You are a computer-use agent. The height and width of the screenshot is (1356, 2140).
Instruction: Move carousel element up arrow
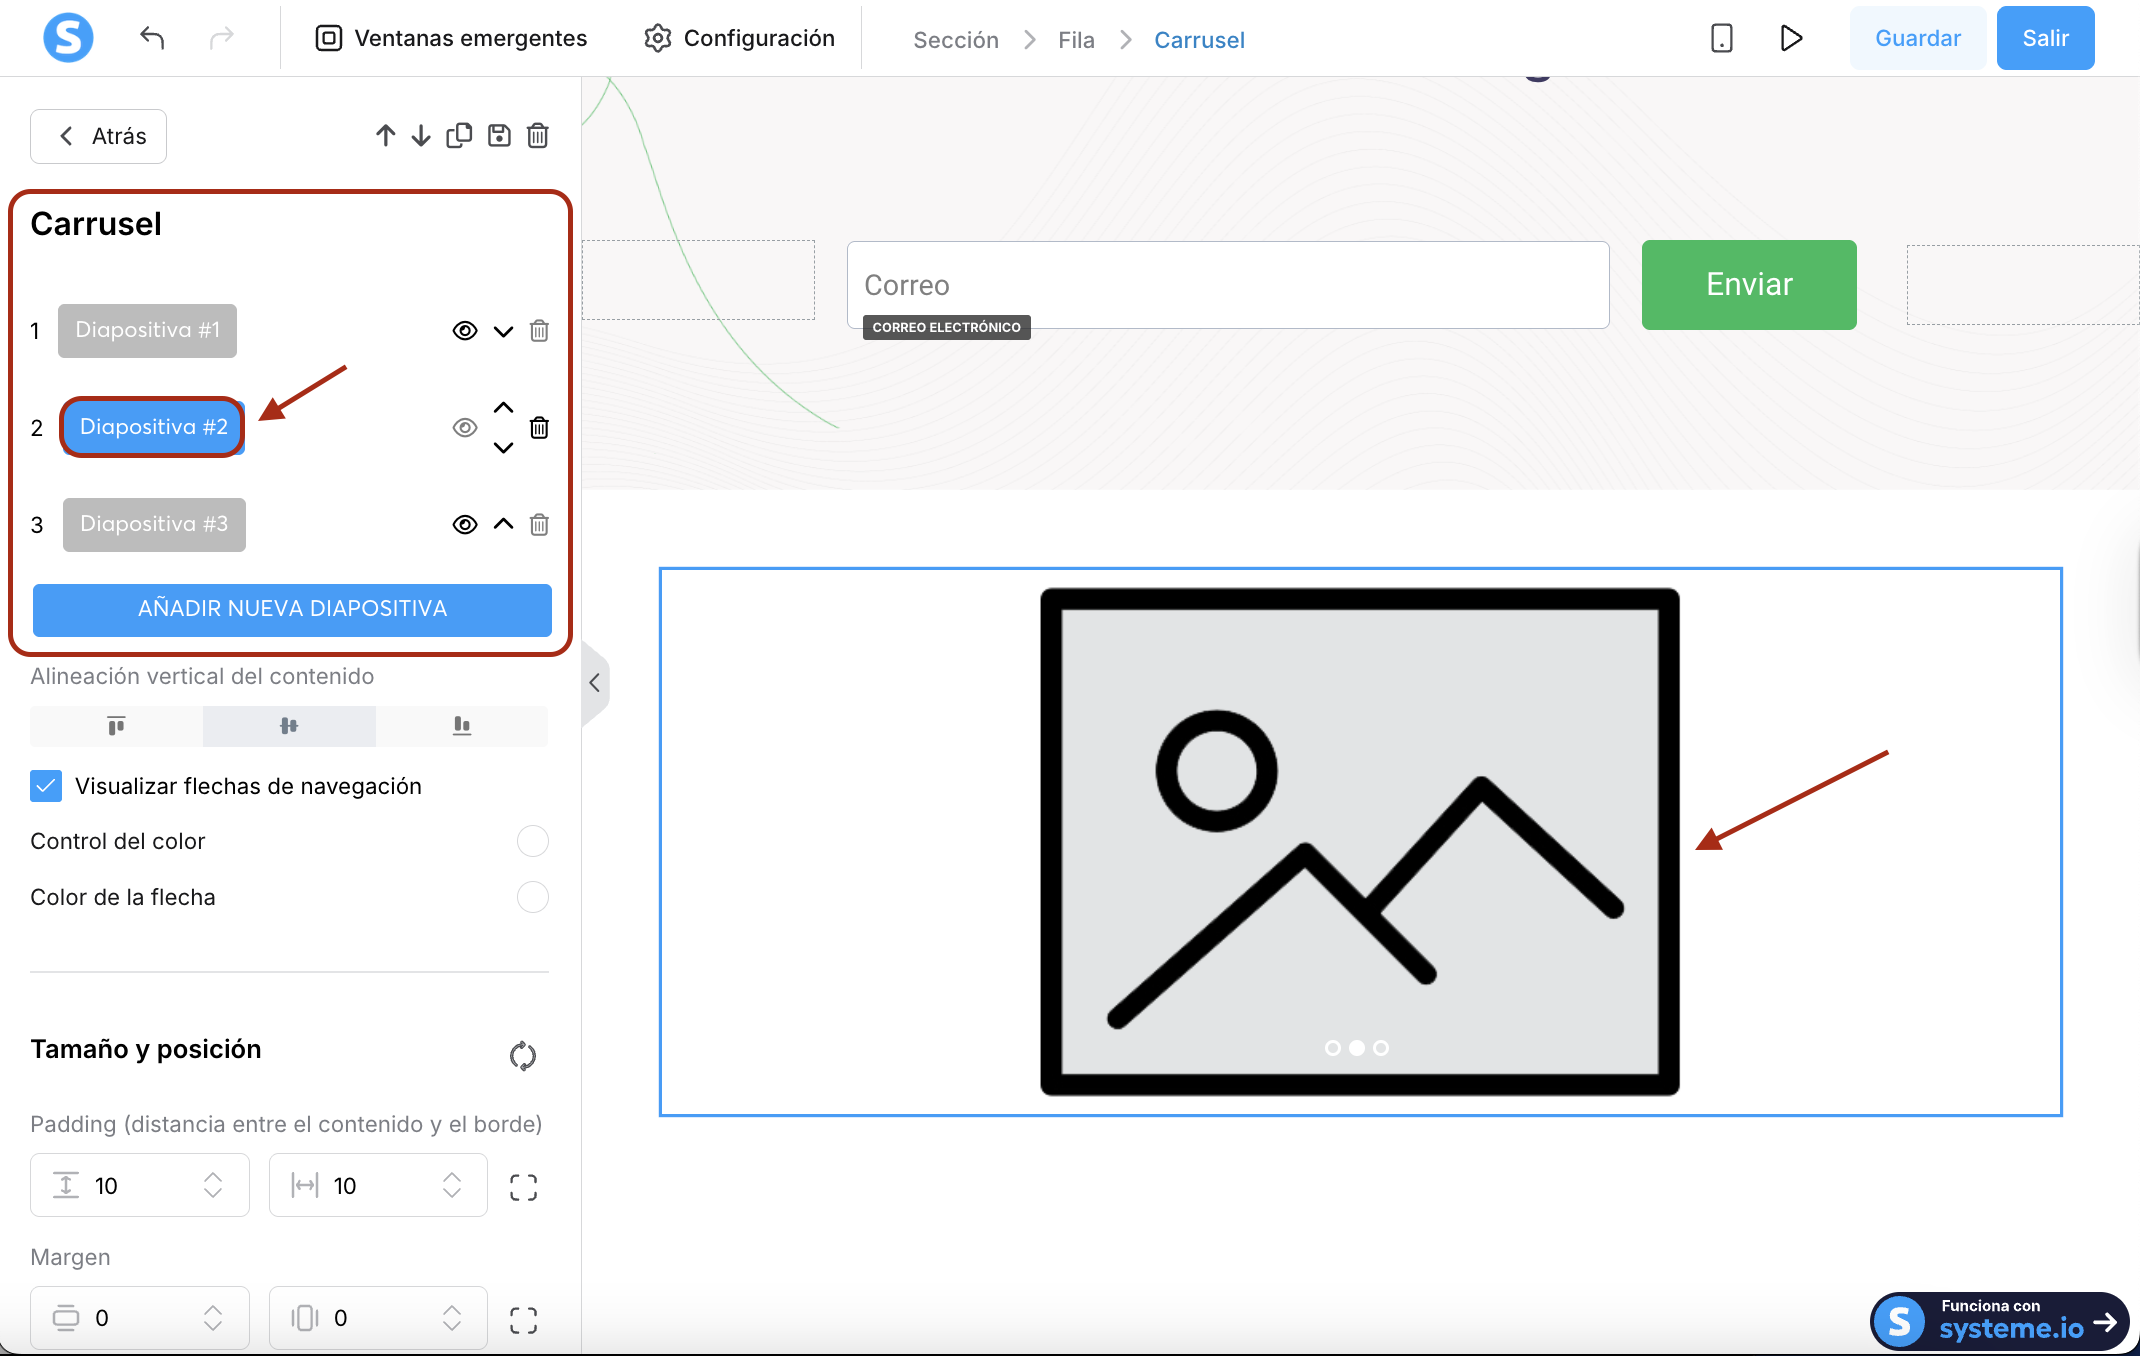click(x=385, y=135)
